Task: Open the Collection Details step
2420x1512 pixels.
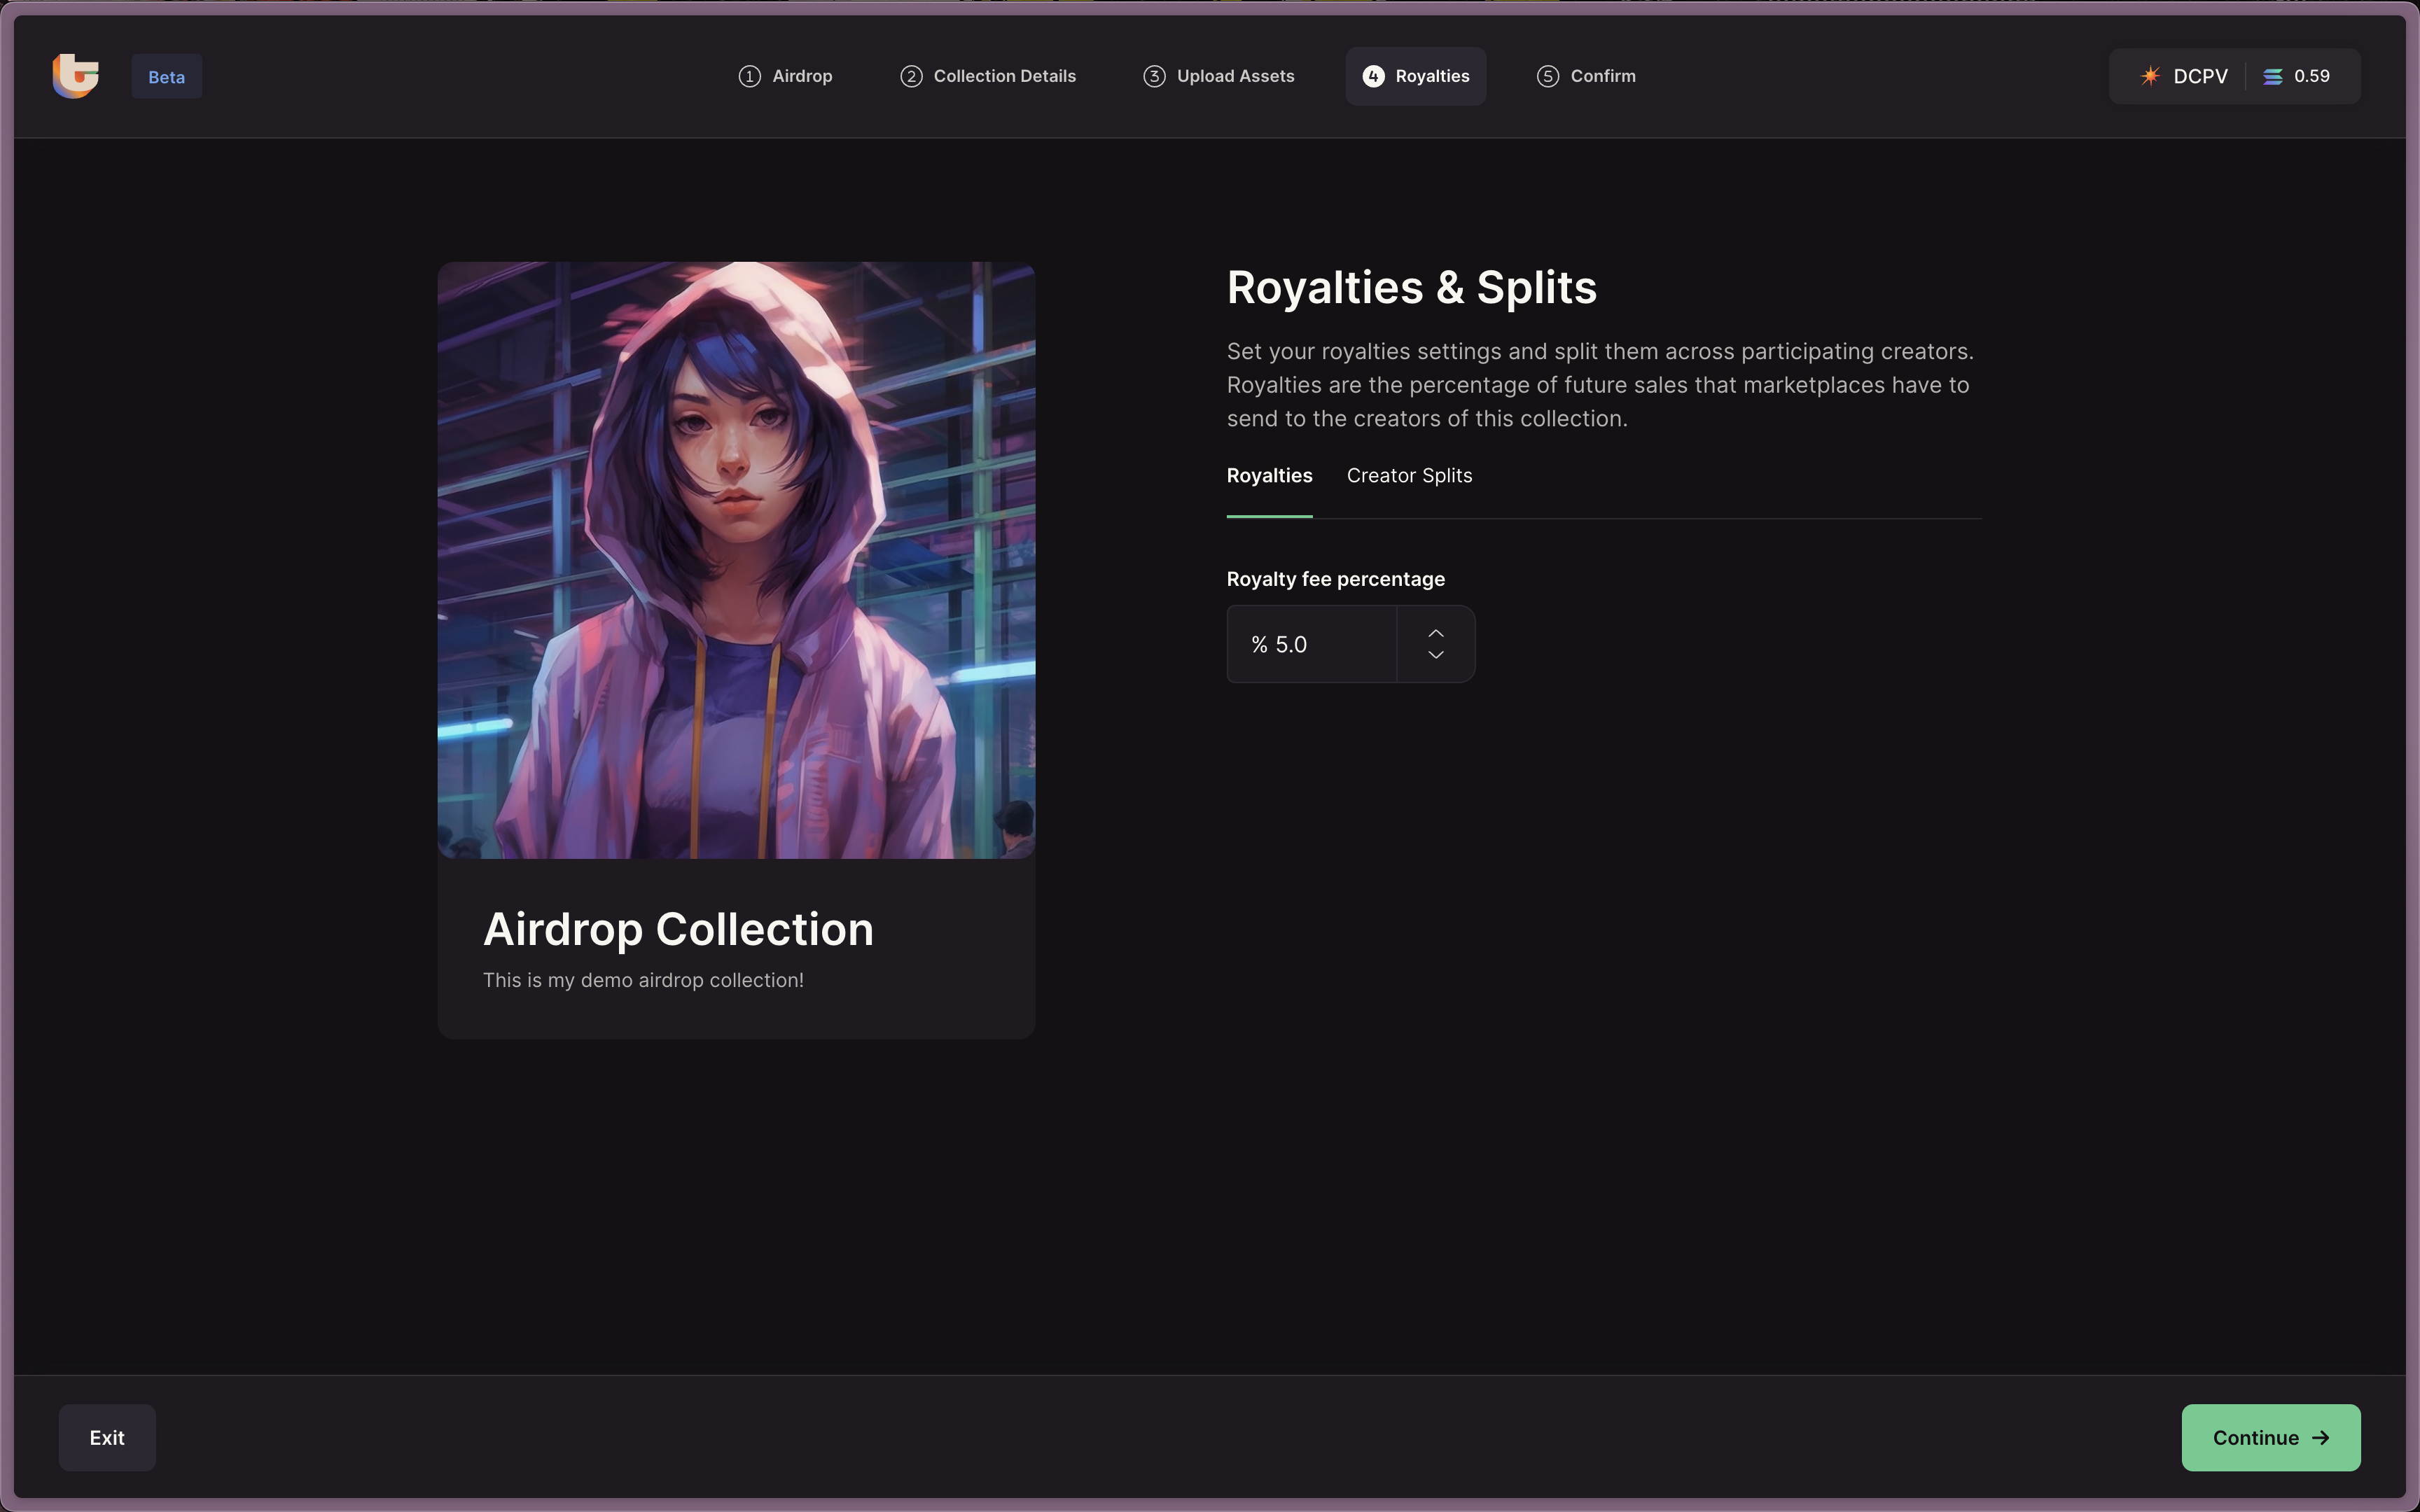Action: click(x=988, y=76)
